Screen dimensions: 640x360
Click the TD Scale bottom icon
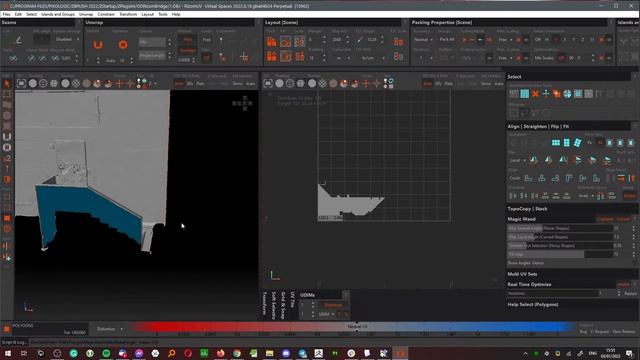pos(398,56)
